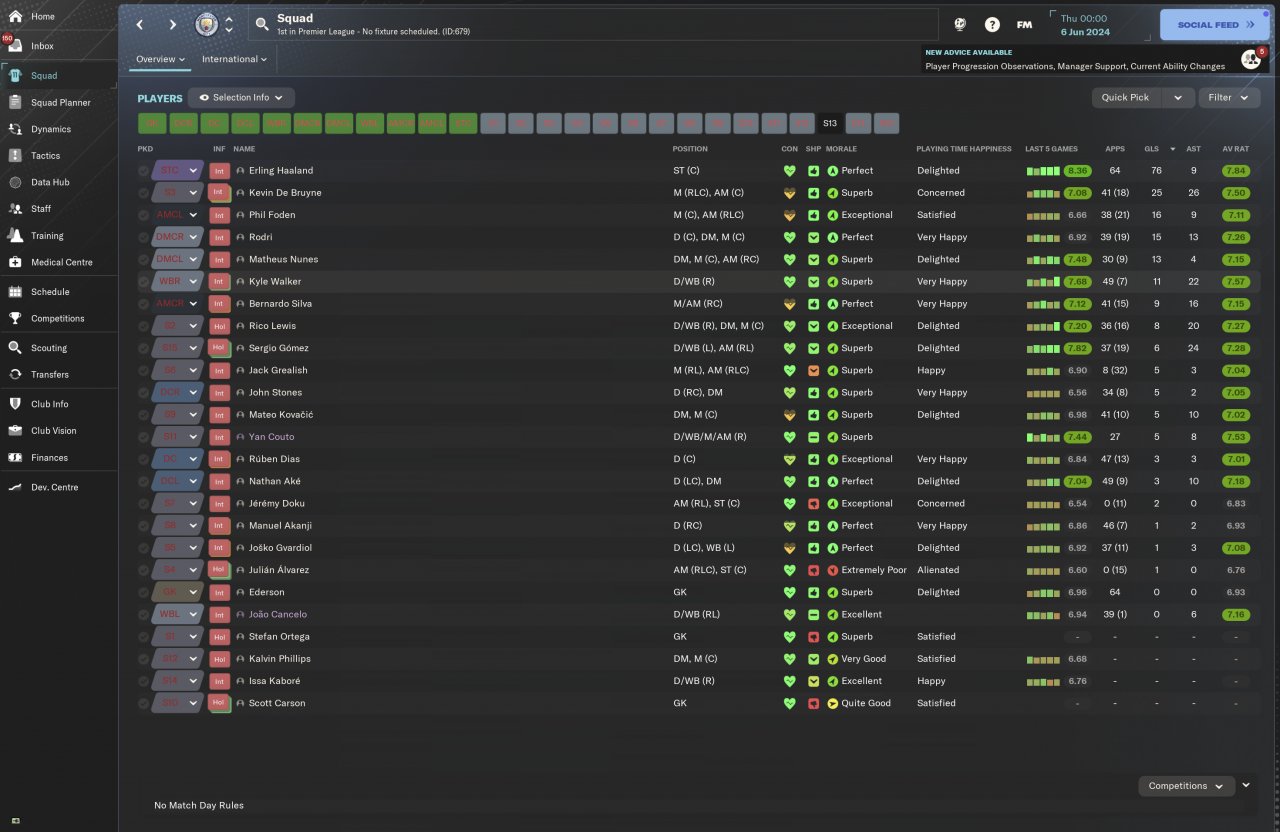Screen dimensions: 1280x832
Task: Open the help question mark icon
Action: click(x=992, y=24)
